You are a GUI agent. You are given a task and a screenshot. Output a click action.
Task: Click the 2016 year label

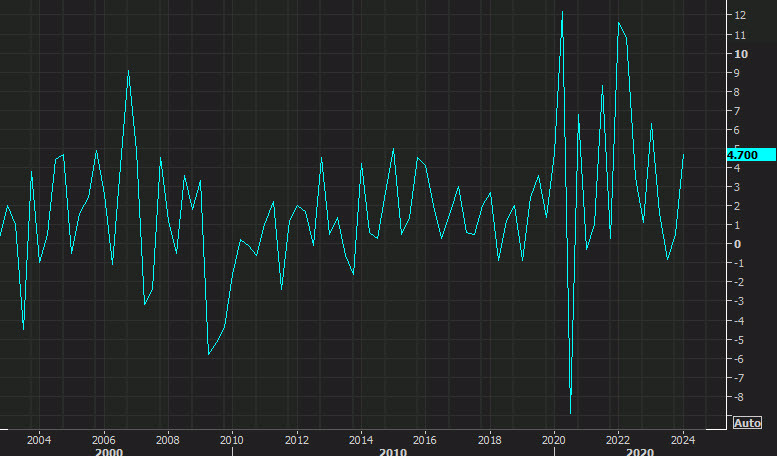[425, 440]
